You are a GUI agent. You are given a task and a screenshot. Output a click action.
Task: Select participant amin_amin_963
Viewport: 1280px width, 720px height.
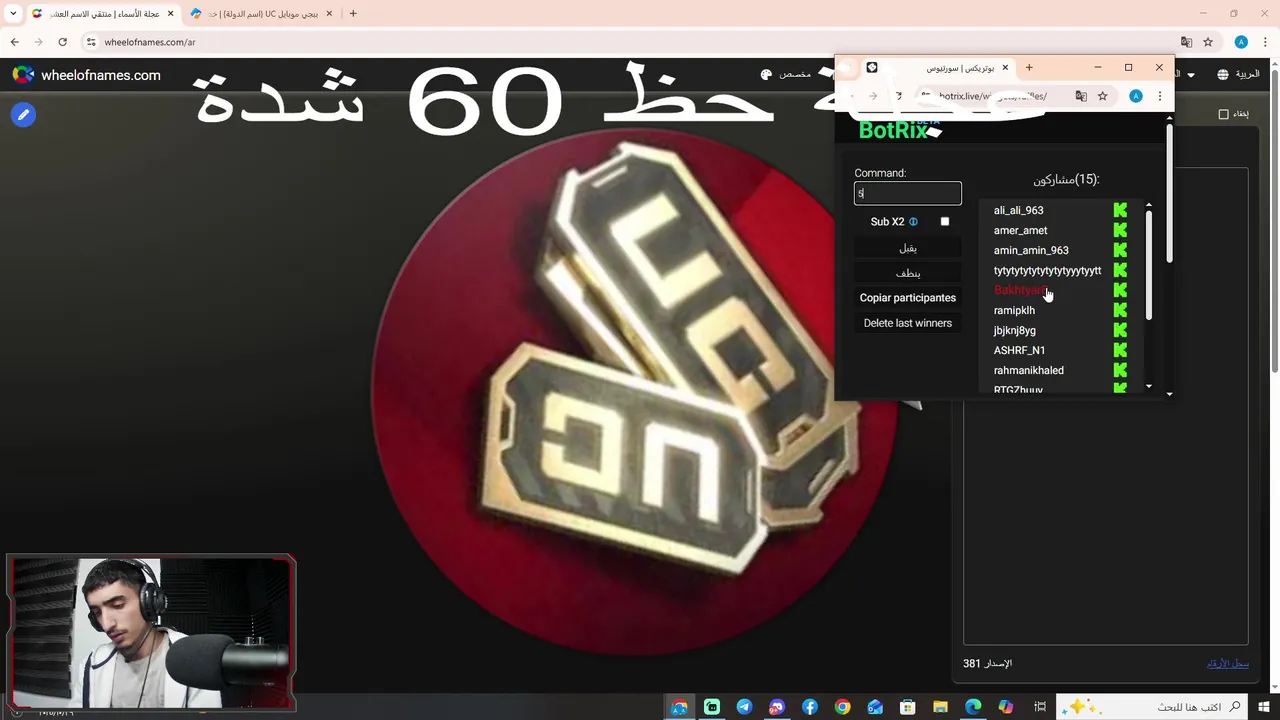coord(1031,250)
